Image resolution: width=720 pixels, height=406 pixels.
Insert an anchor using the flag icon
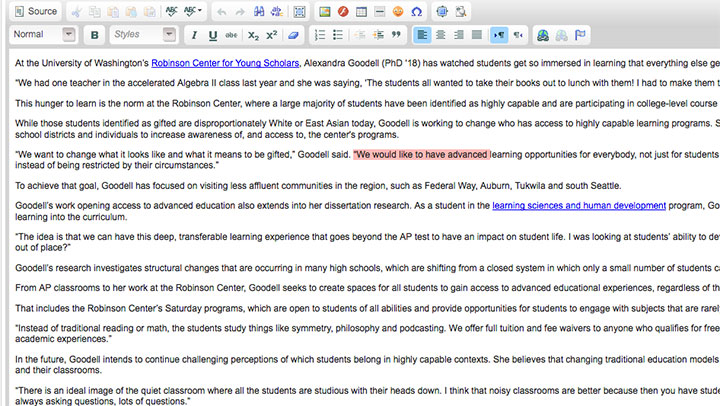click(581, 35)
